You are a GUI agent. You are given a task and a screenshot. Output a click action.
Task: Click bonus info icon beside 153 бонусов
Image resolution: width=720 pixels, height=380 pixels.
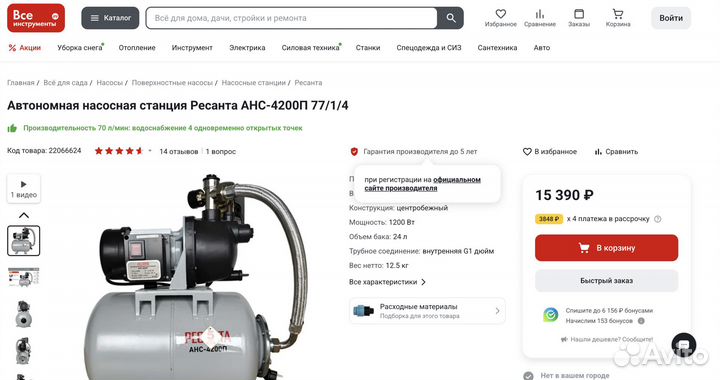point(641,321)
